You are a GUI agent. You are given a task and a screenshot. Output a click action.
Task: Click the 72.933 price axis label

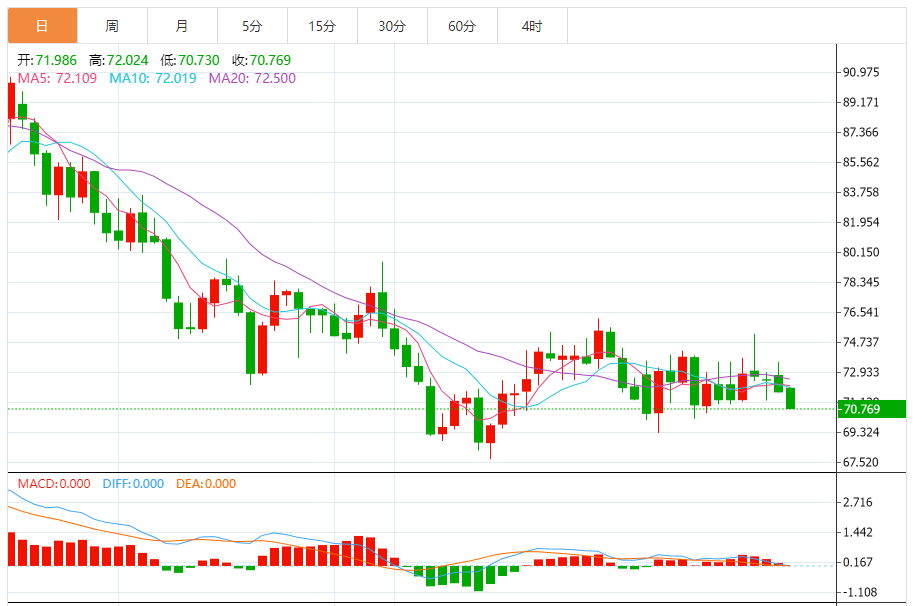pos(861,372)
